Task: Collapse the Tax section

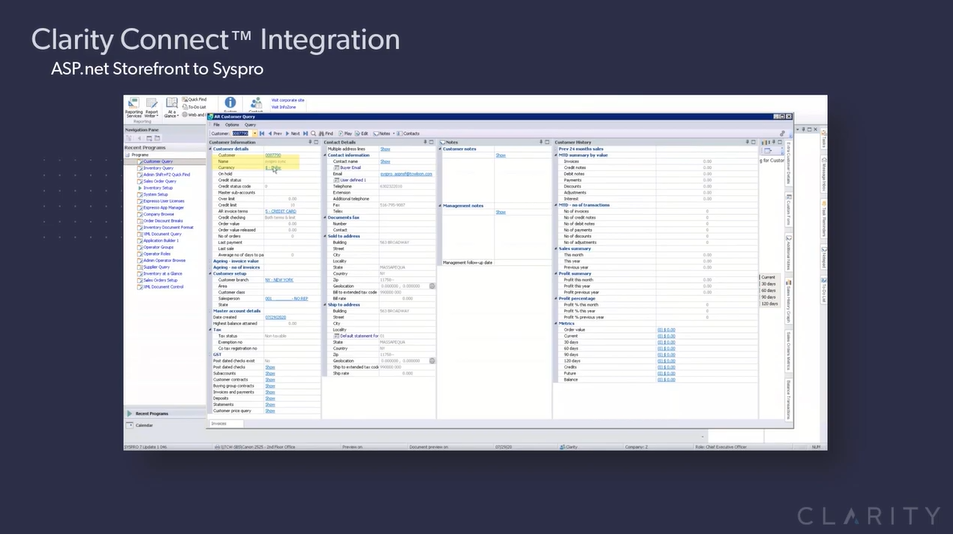Action: point(210,330)
